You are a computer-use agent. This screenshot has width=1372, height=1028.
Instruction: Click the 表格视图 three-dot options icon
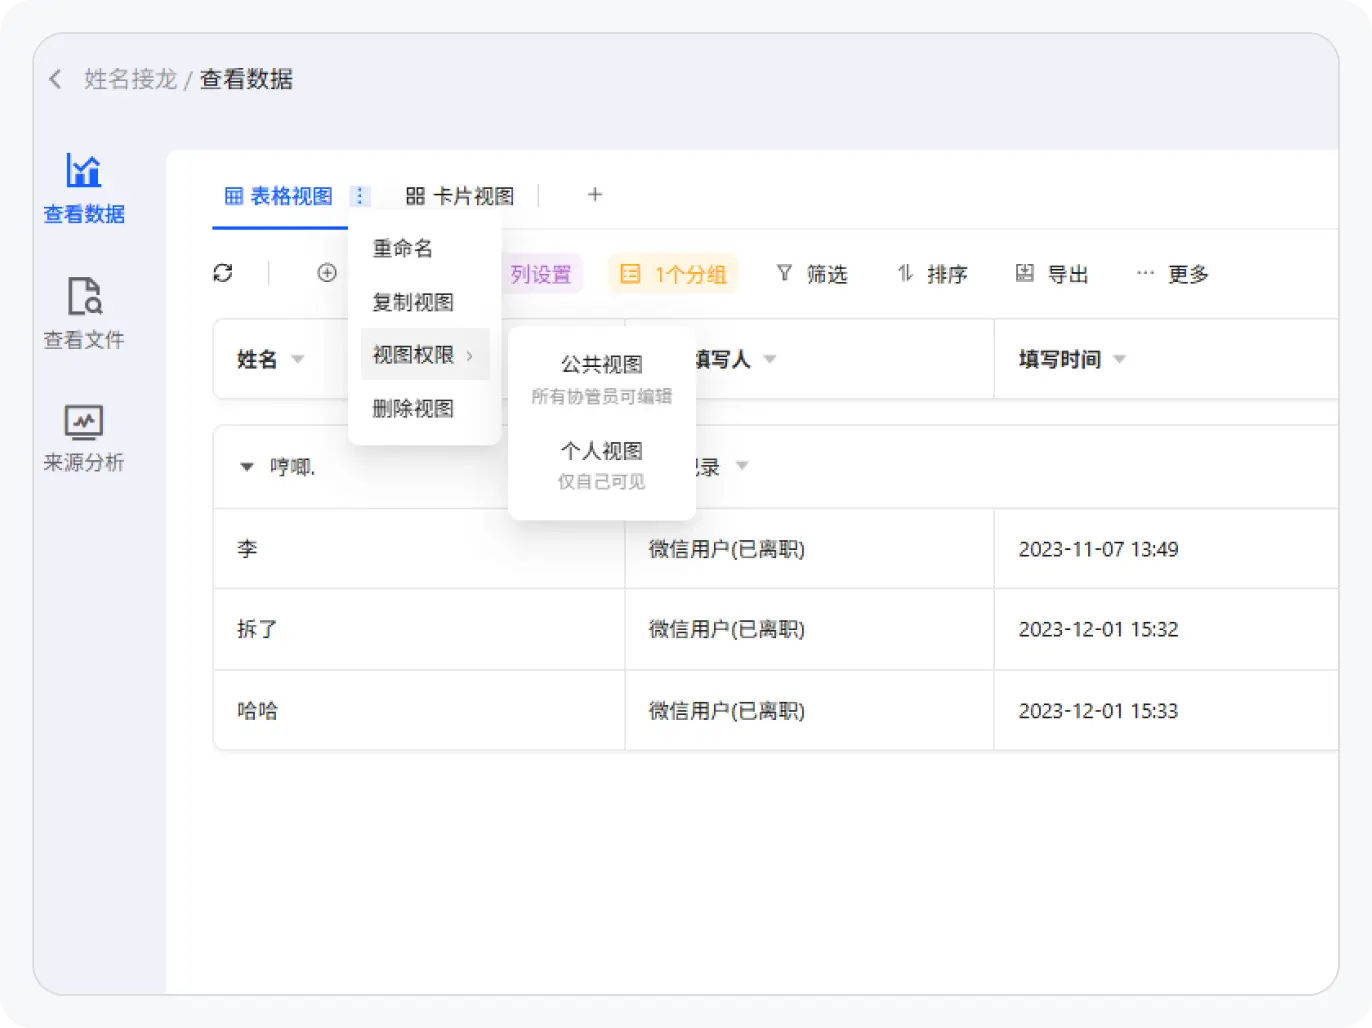360,196
